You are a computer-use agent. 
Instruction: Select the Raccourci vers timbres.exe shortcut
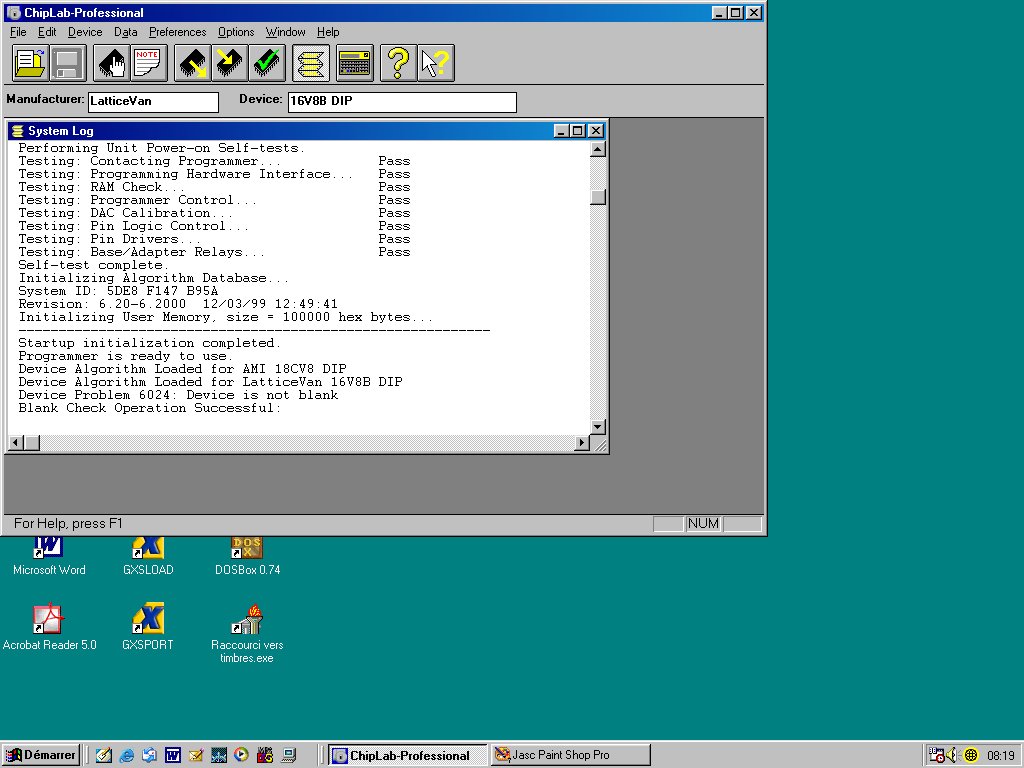[247, 633]
